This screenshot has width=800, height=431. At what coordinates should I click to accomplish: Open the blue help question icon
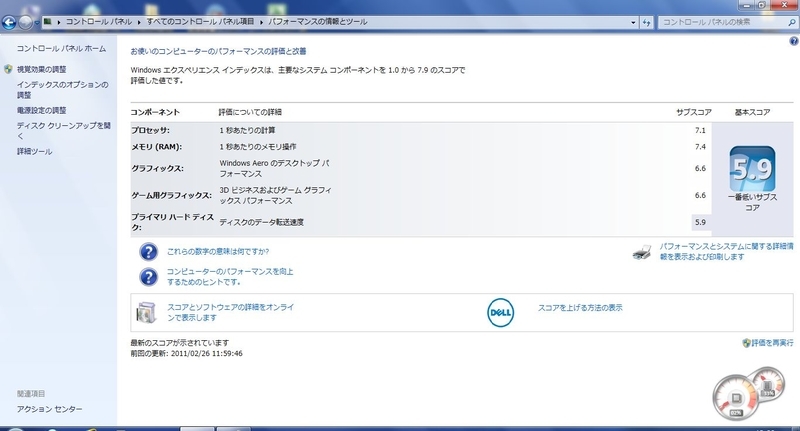click(x=794, y=41)
